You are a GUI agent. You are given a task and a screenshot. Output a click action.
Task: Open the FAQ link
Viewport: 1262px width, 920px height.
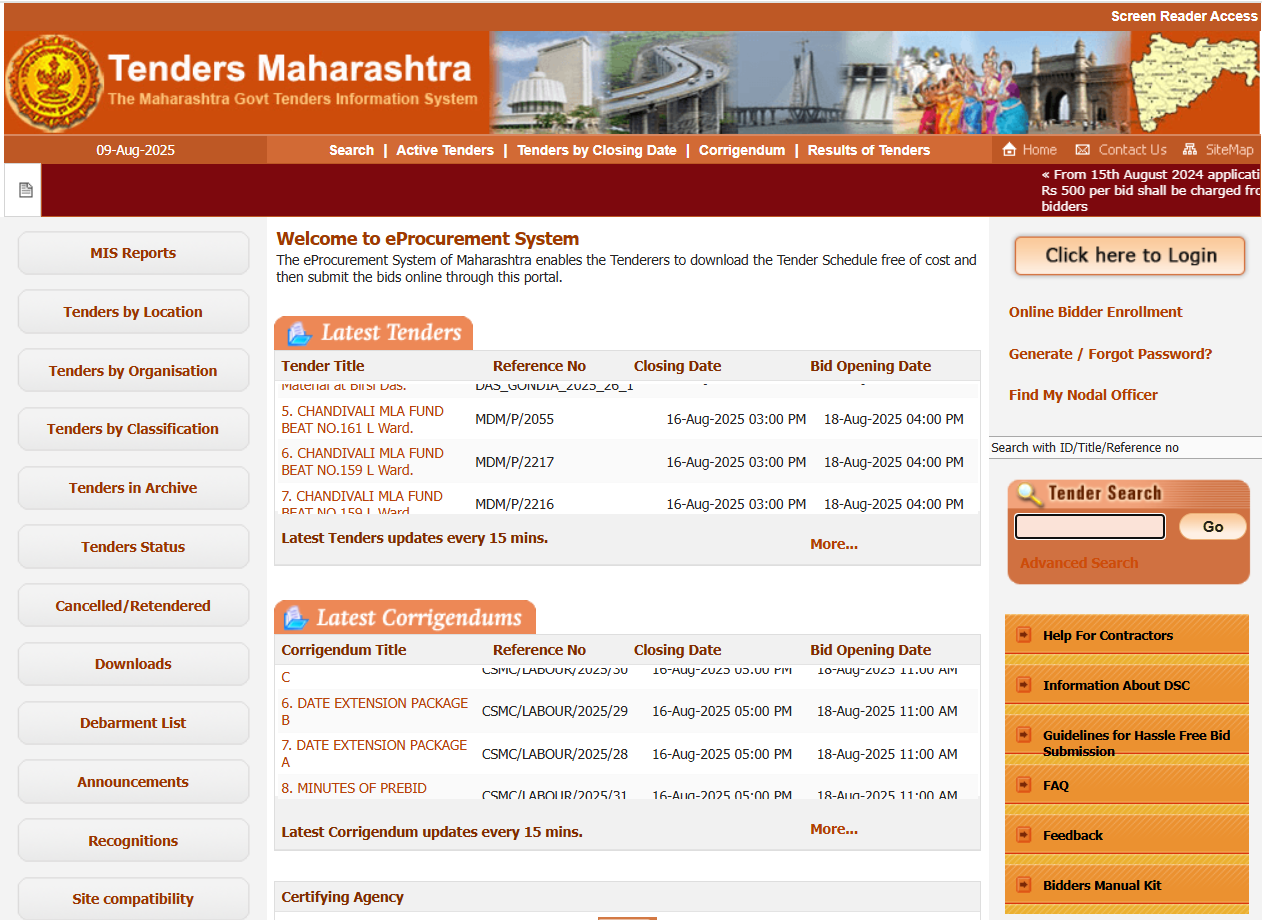click(x=1056, y=785)
